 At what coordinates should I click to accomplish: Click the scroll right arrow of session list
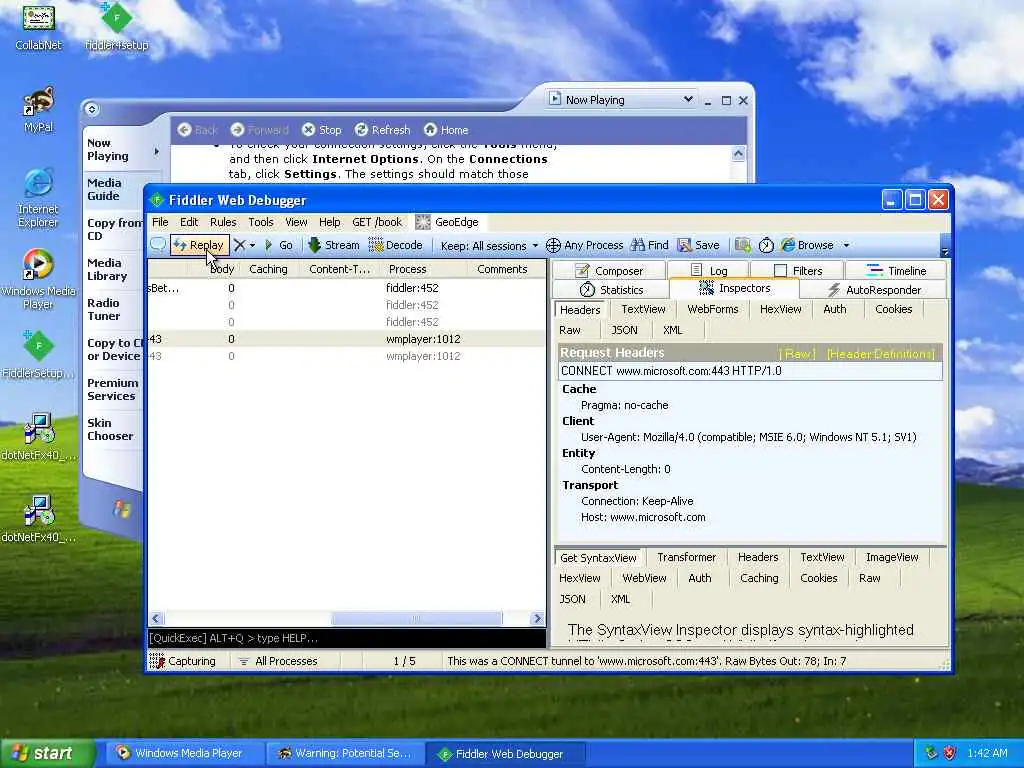(x=537, y=618)
